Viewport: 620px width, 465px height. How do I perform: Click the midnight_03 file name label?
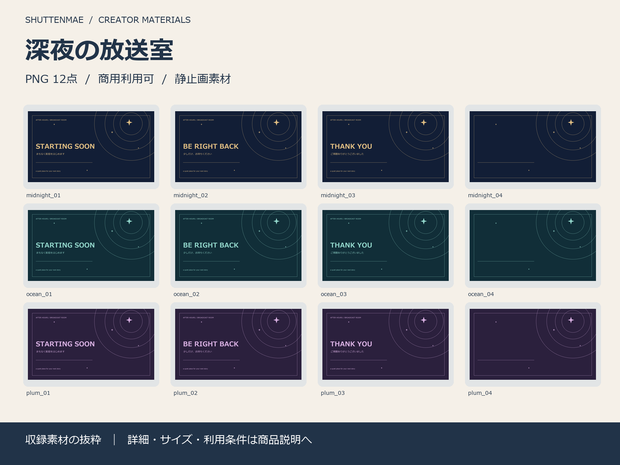[338, 195]
